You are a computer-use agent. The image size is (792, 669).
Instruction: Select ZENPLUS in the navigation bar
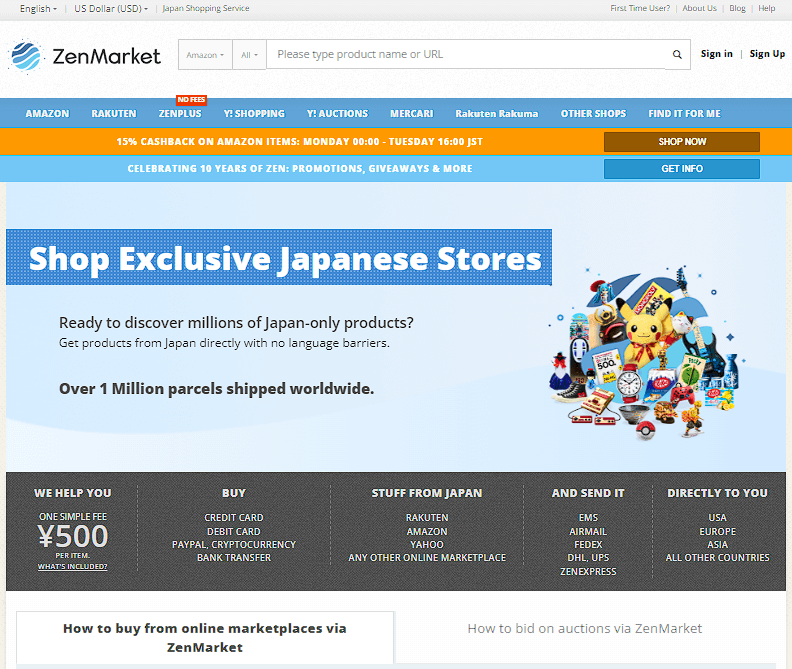[x=180, y=114]
